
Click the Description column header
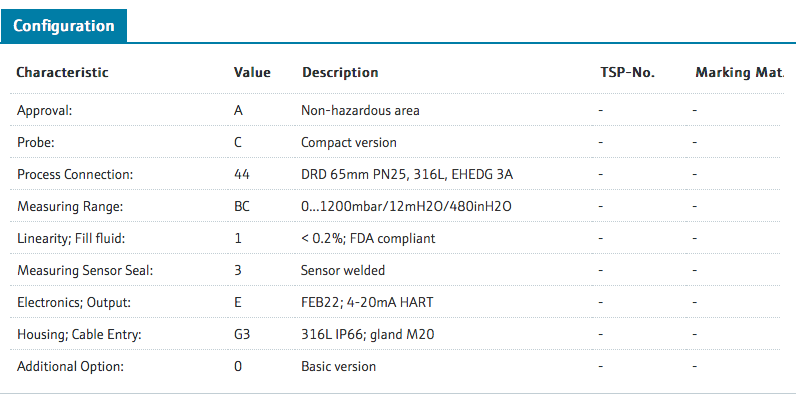[340, 73]
